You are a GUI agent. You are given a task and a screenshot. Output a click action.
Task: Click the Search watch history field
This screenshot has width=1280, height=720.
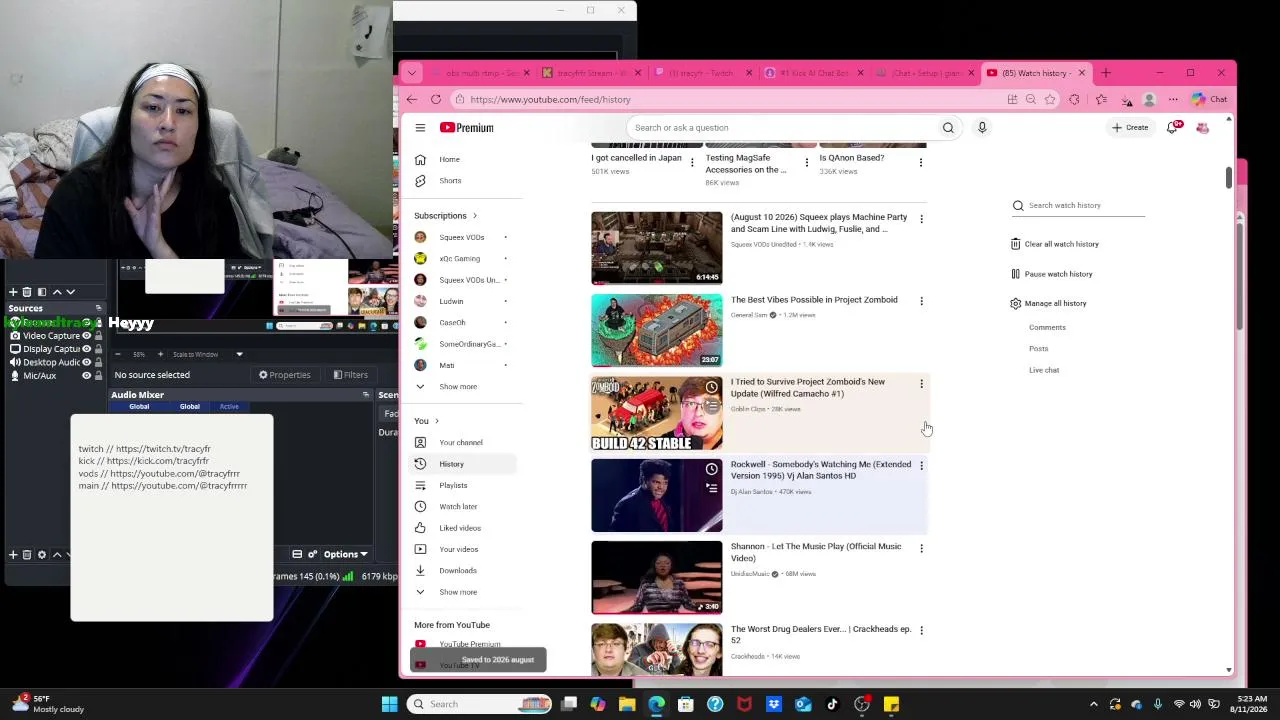1078,206
